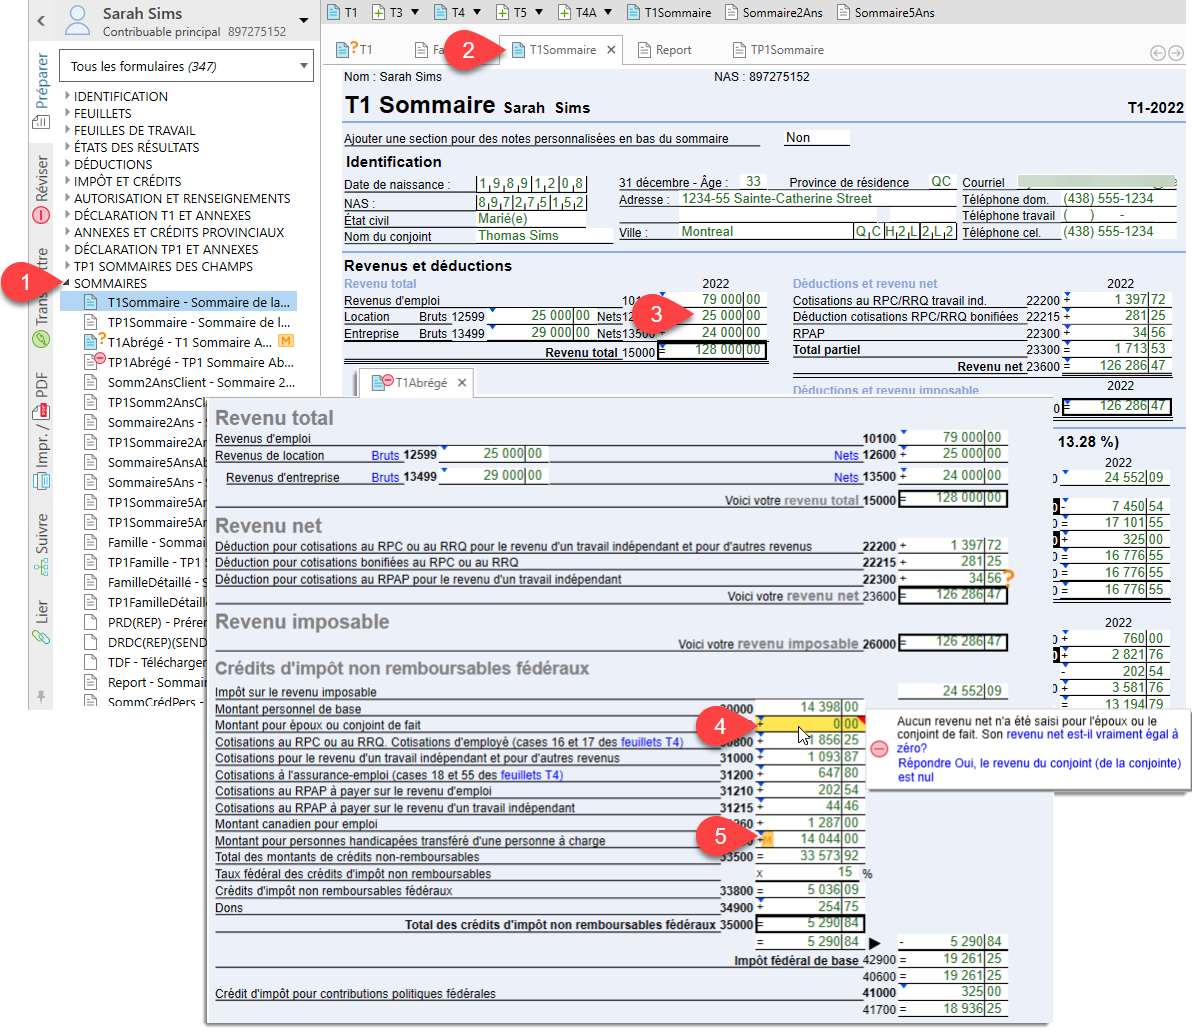Click the Sarah Sims taxpayer avatar icon
Screen dimensions: 1192x1032
[x=77, y=21]
